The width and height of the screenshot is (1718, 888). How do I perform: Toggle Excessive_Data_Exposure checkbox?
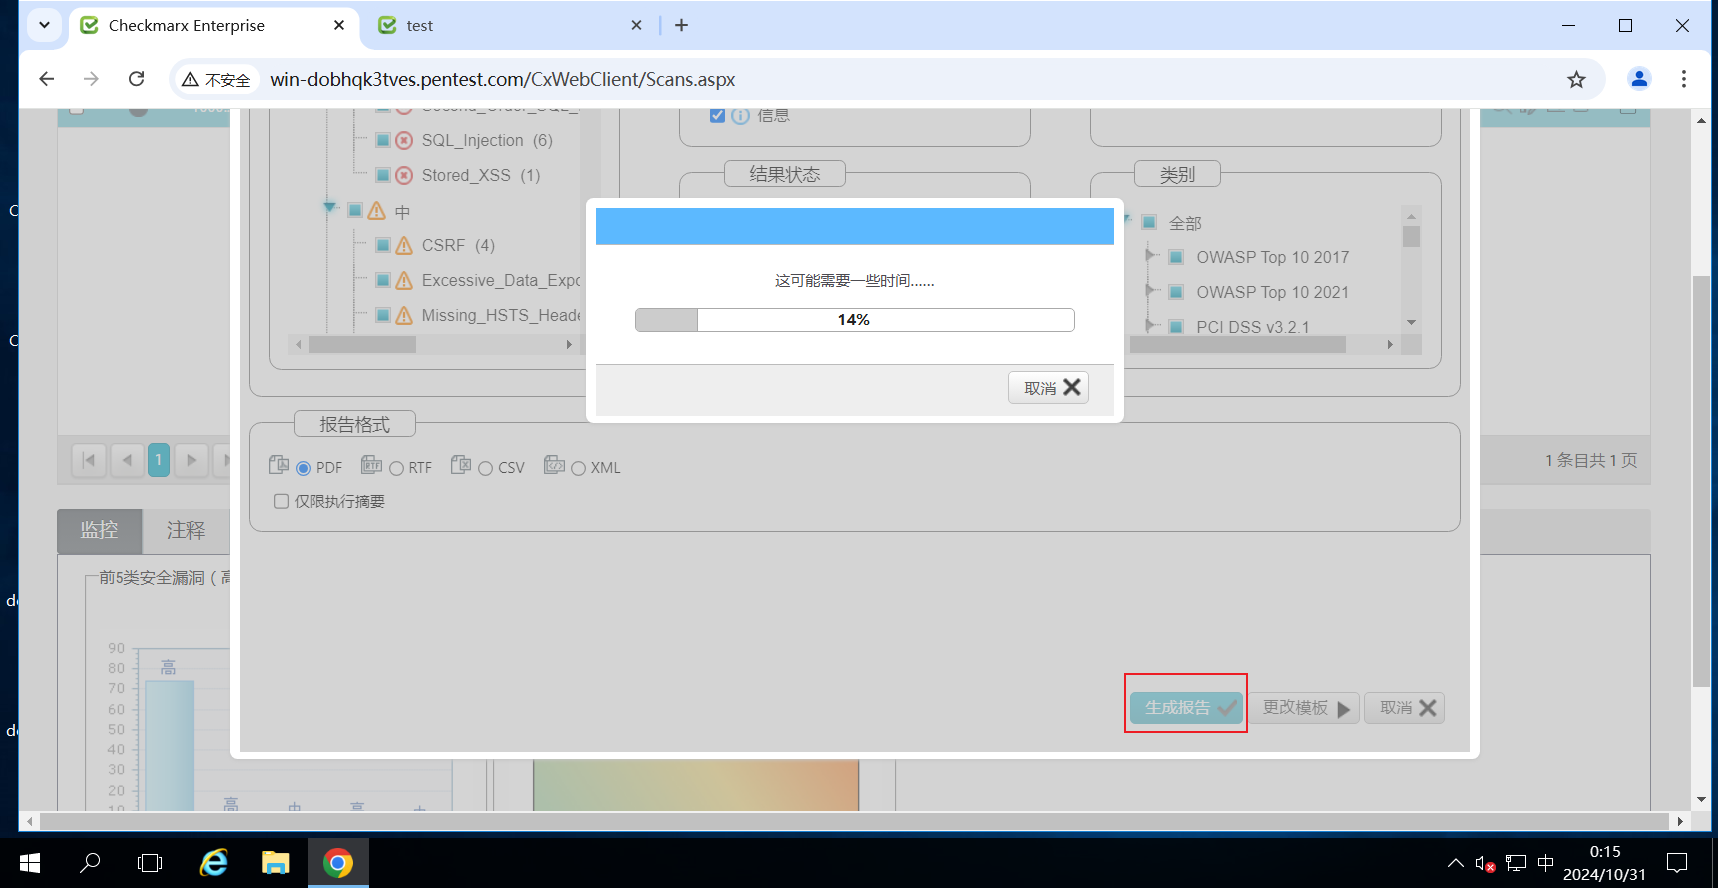(383, 280)
